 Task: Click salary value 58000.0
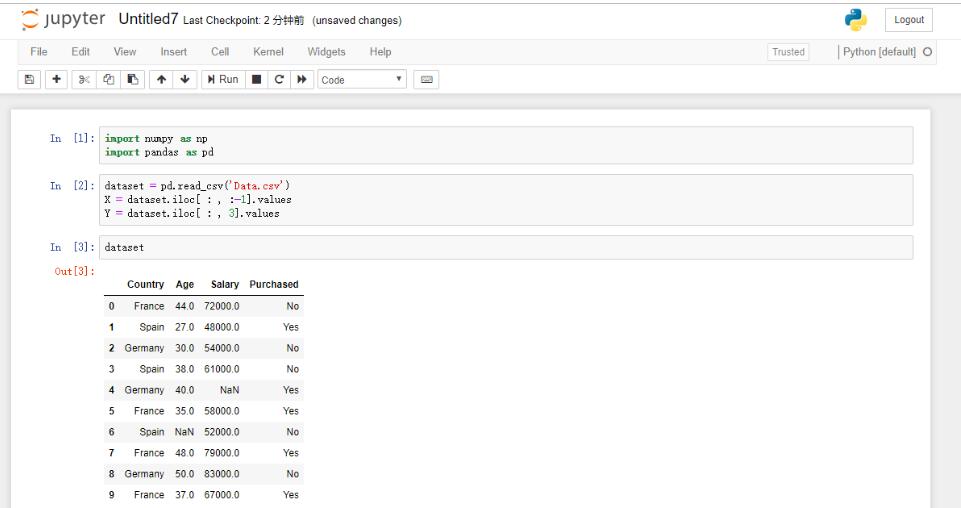[x=222, y=411]
